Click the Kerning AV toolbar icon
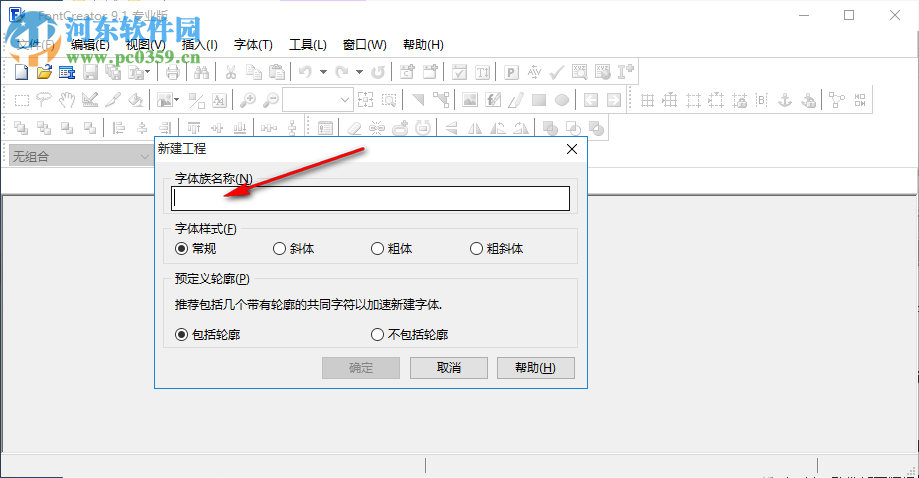Image resolution: width=919 pixels, height=478 pixels. point(534,72)
